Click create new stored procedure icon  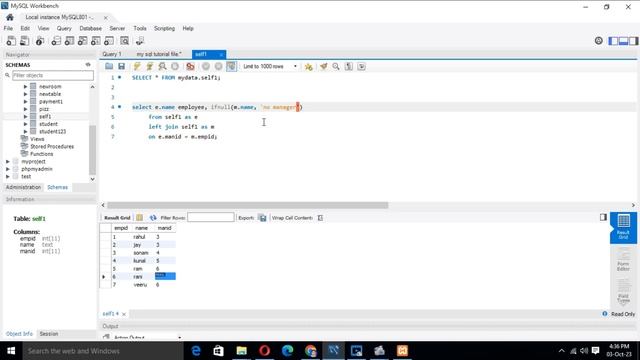point(96,41)
